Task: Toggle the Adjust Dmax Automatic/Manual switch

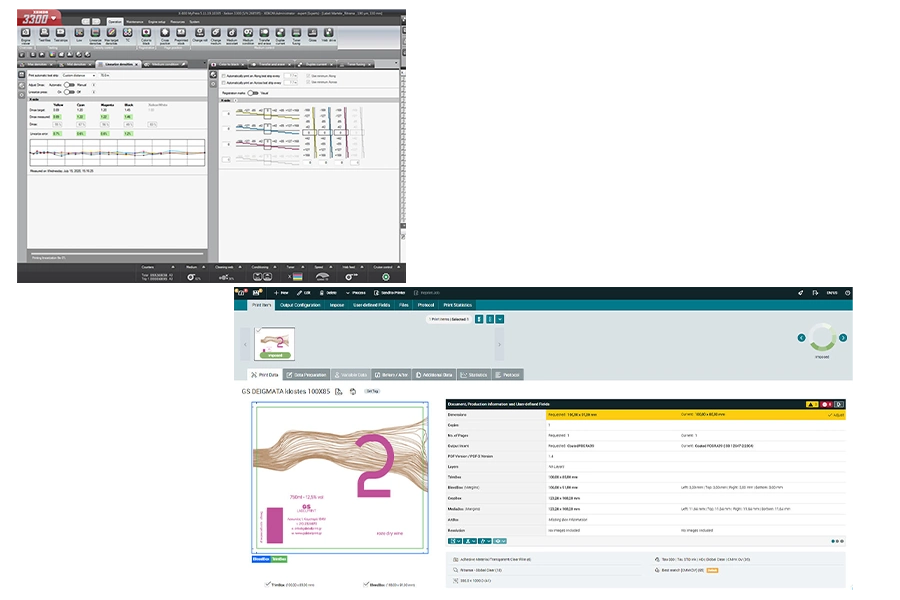Action: [70, 85]
